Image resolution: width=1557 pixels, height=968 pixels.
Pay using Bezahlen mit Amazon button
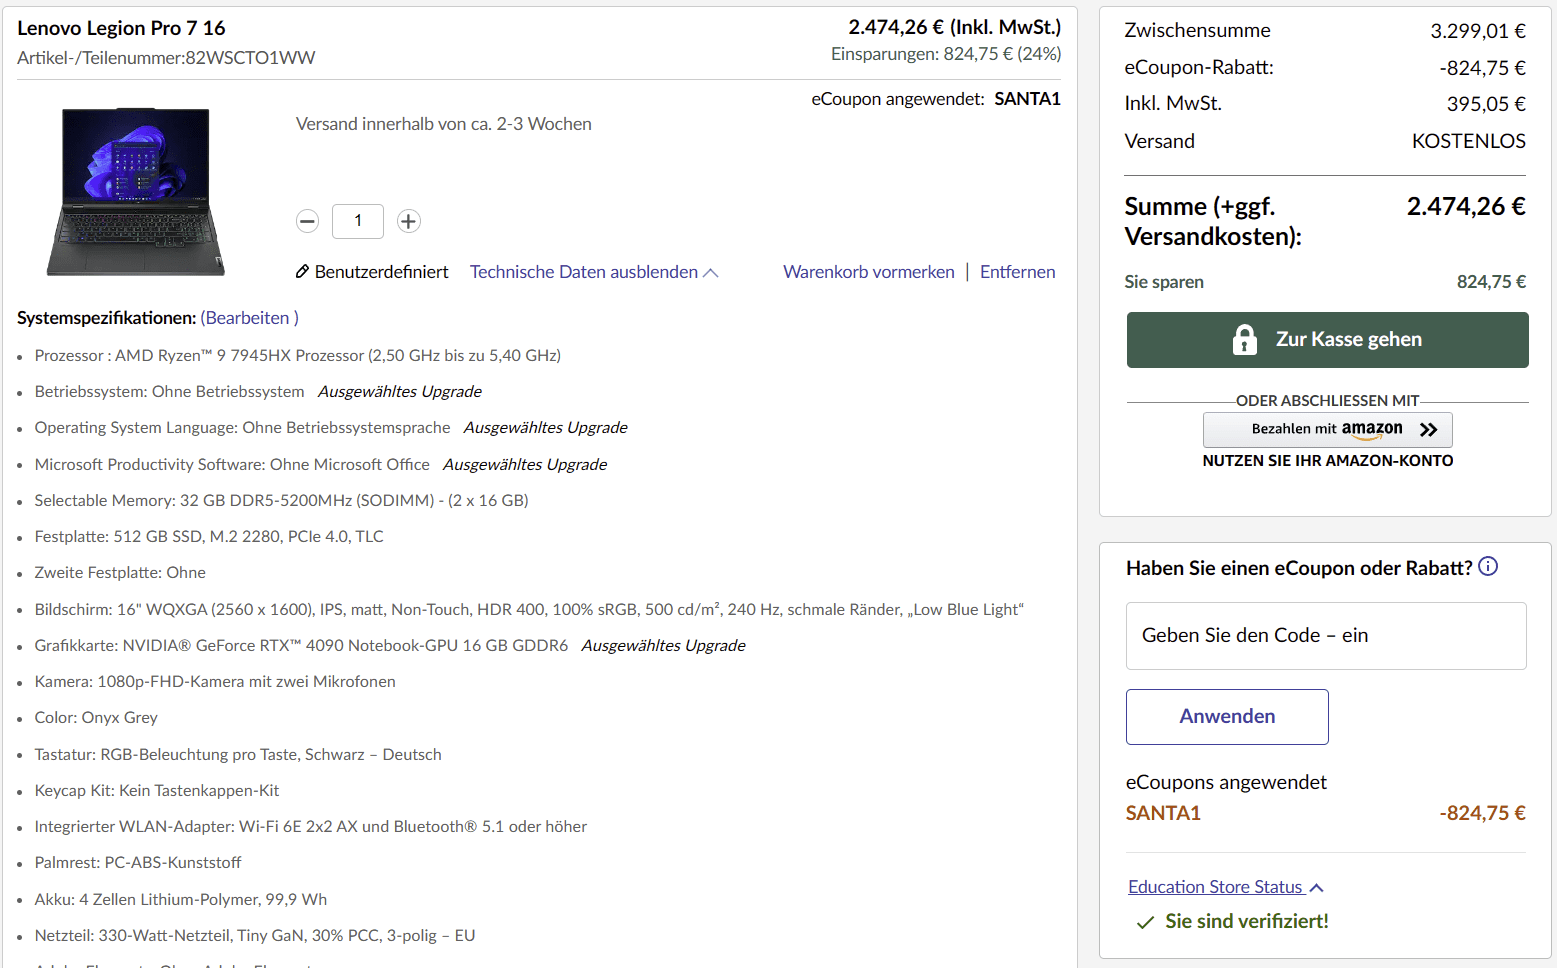coord(1327,429)
